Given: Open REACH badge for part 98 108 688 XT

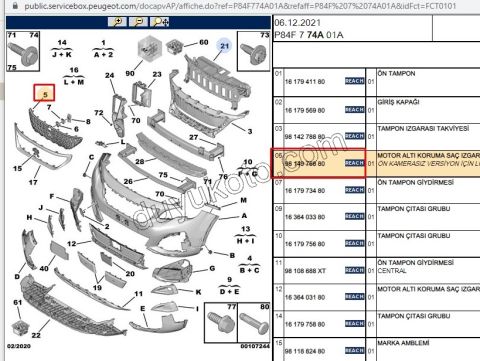Looking at the screenshot, I should 354,270.
